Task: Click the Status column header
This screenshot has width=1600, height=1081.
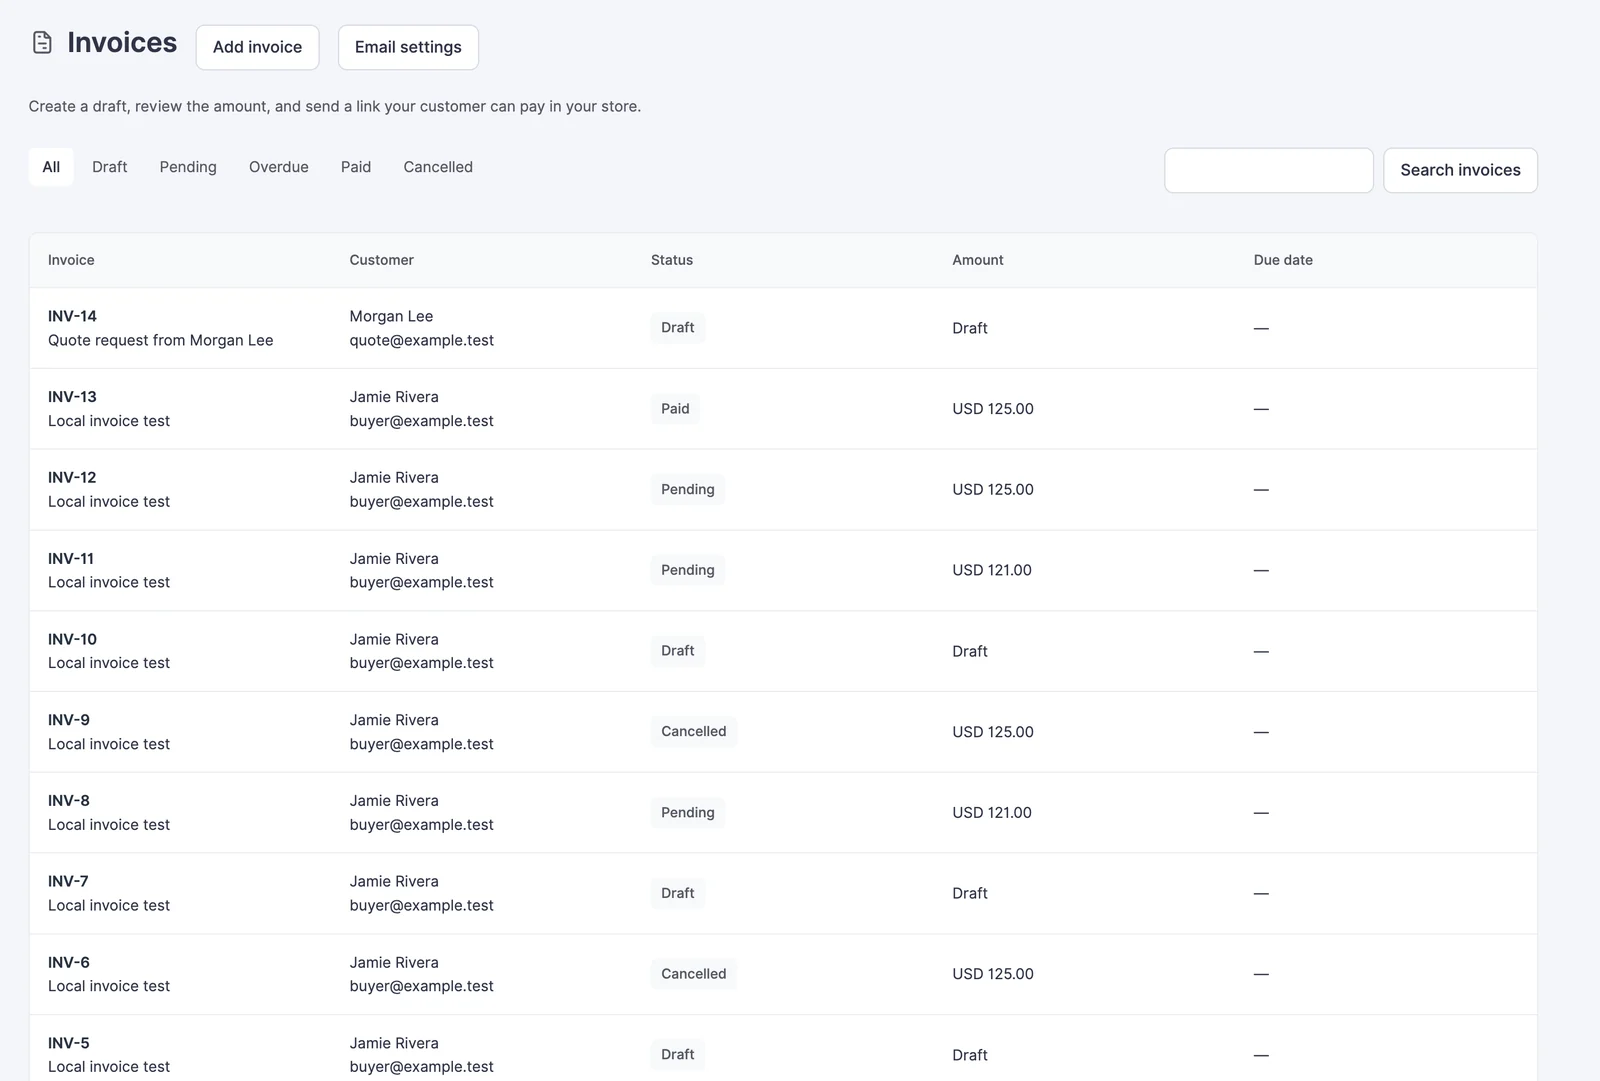Action: click(672, 260)
